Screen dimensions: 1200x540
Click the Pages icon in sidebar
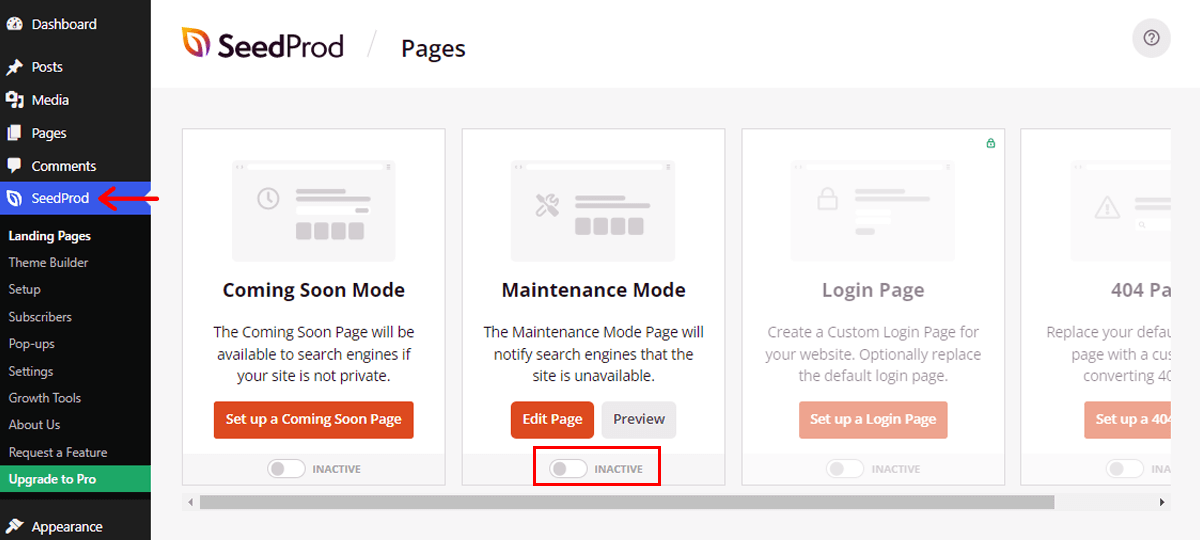click(x=14, y=133)
